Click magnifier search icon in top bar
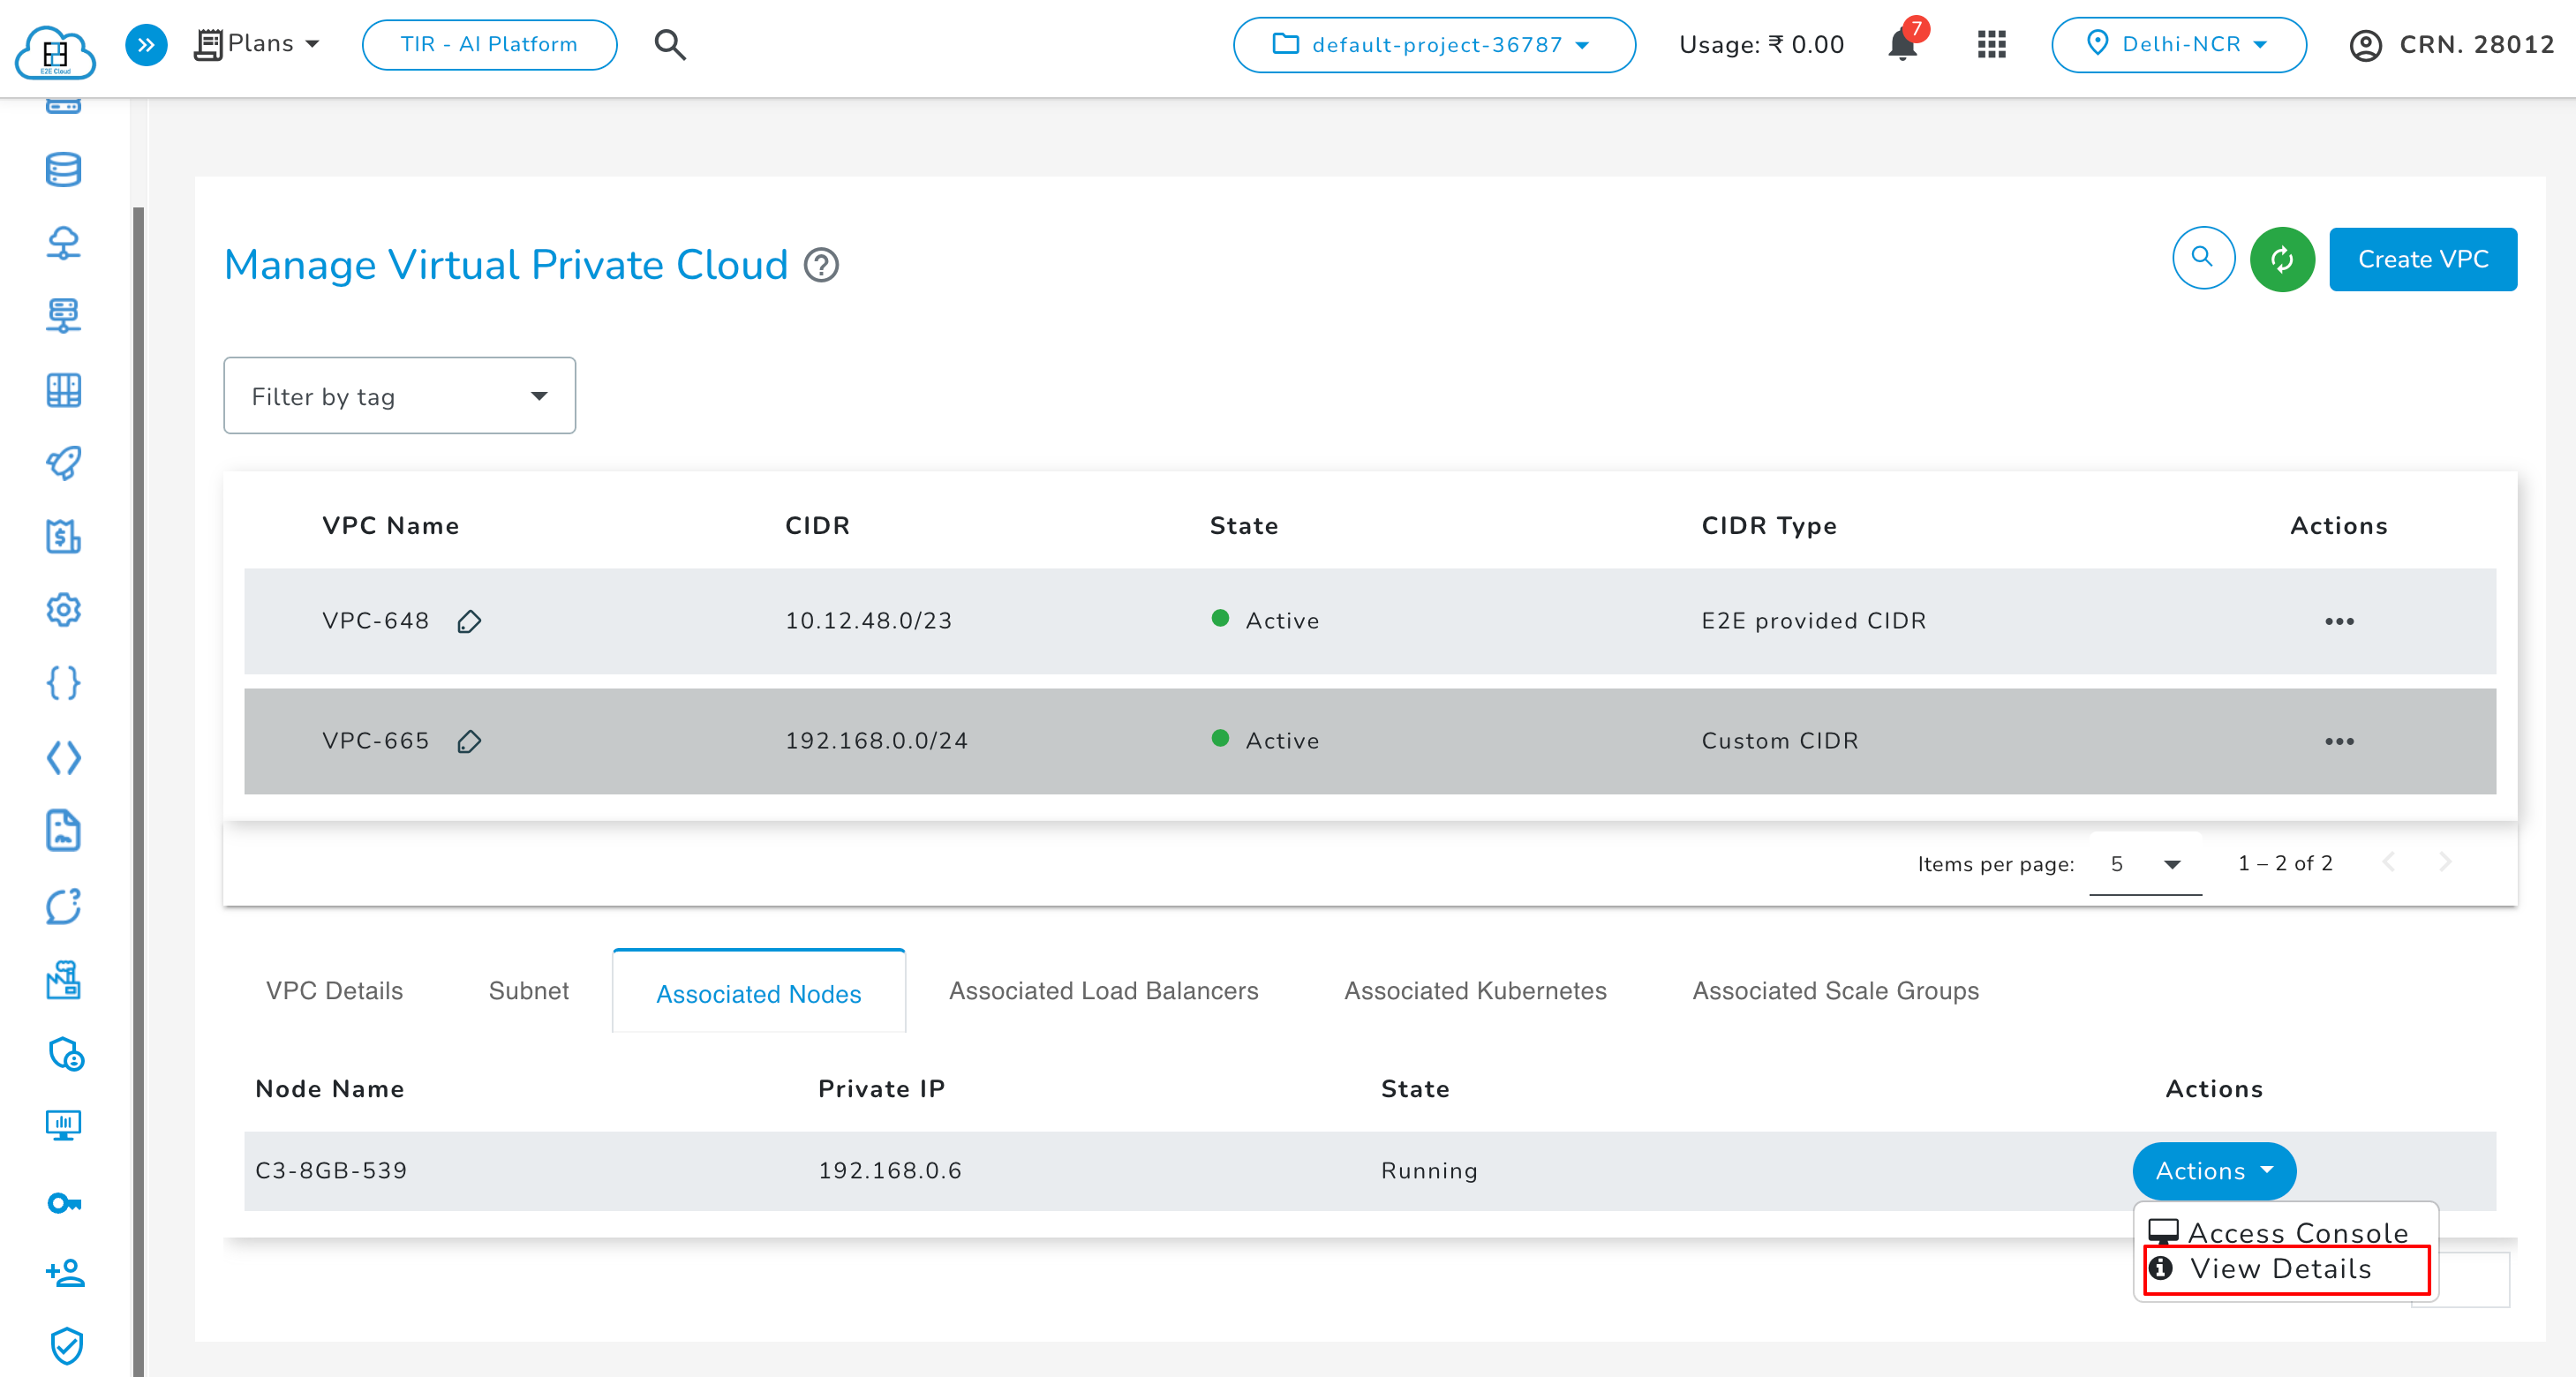 [x=669, y=45]
